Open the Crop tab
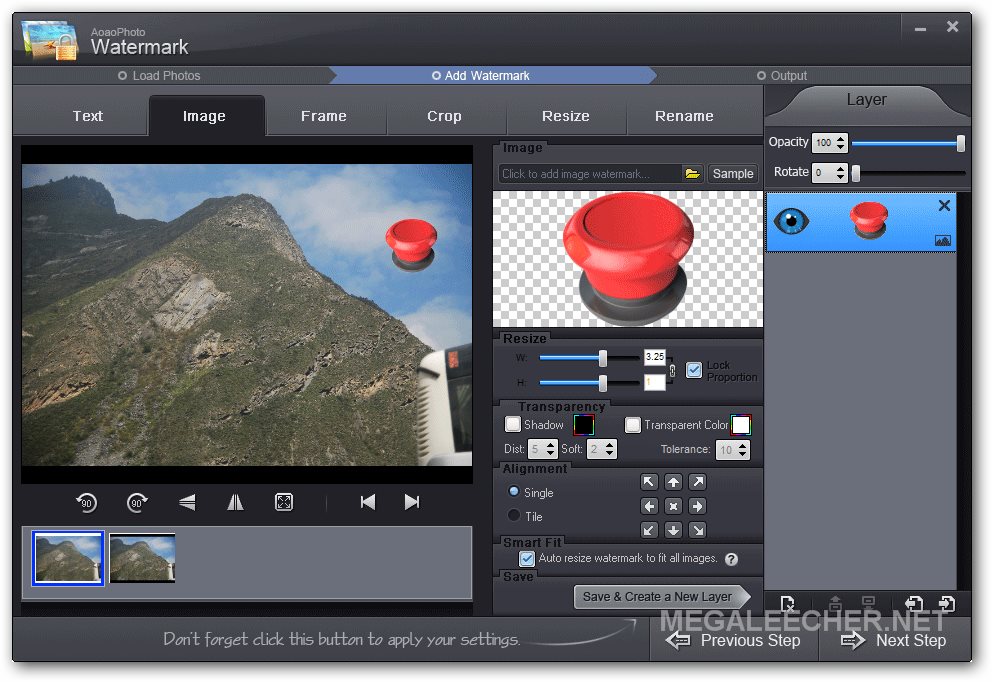992x682 pixels. (444, 116)
